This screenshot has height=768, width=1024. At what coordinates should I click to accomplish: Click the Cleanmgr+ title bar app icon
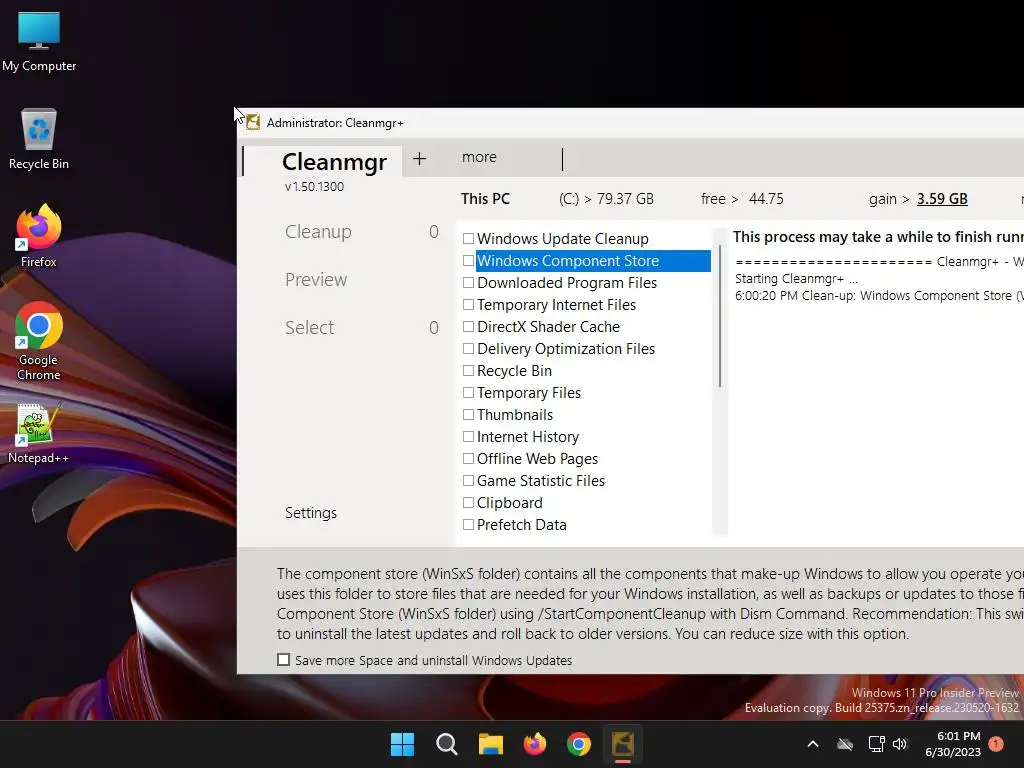click(253, 123)
